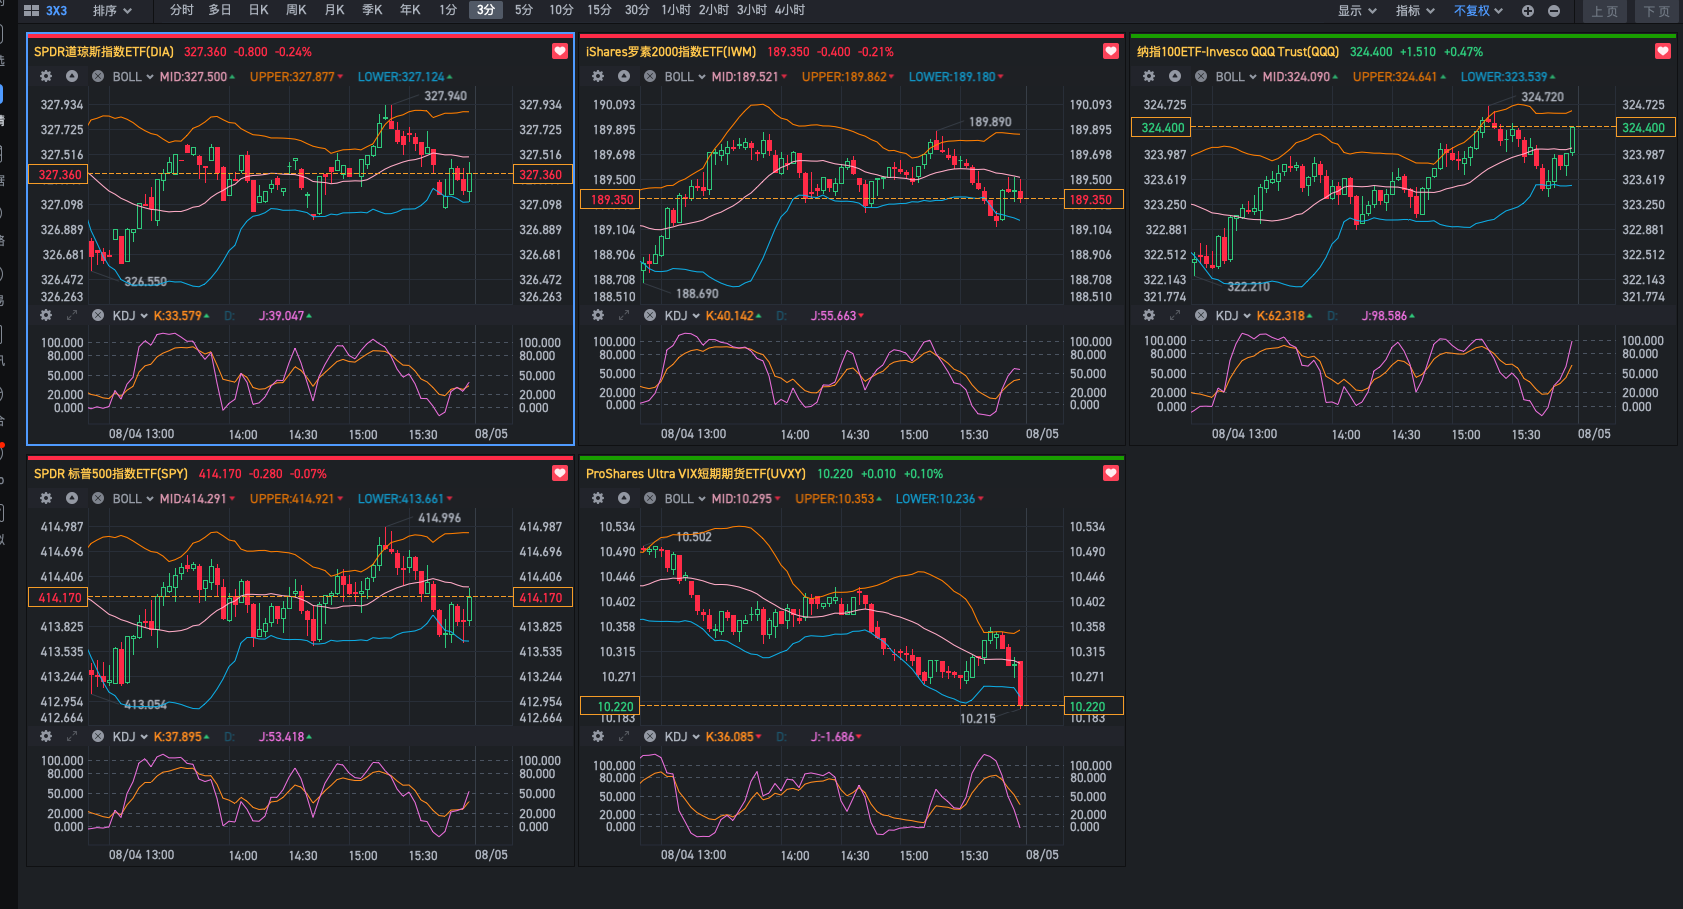
Task: Select the 1小时 one-hour period
Action: click(x=676, y=10)
